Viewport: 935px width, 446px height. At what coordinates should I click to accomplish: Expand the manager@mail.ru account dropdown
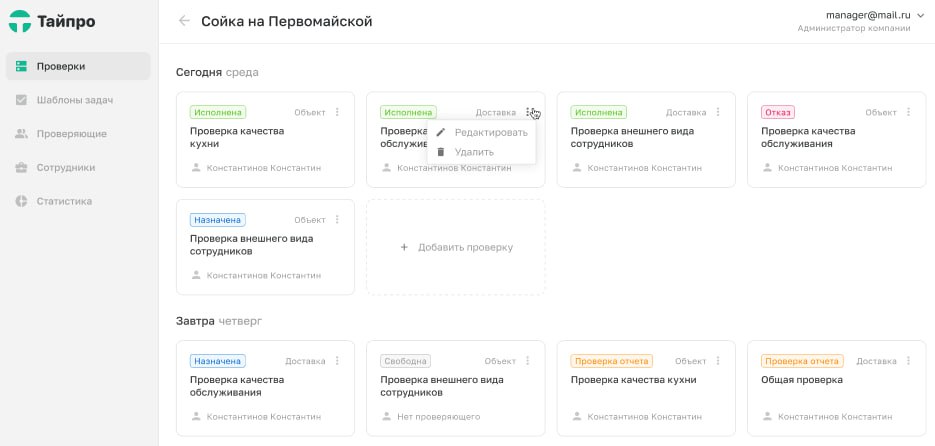(919, 16)
